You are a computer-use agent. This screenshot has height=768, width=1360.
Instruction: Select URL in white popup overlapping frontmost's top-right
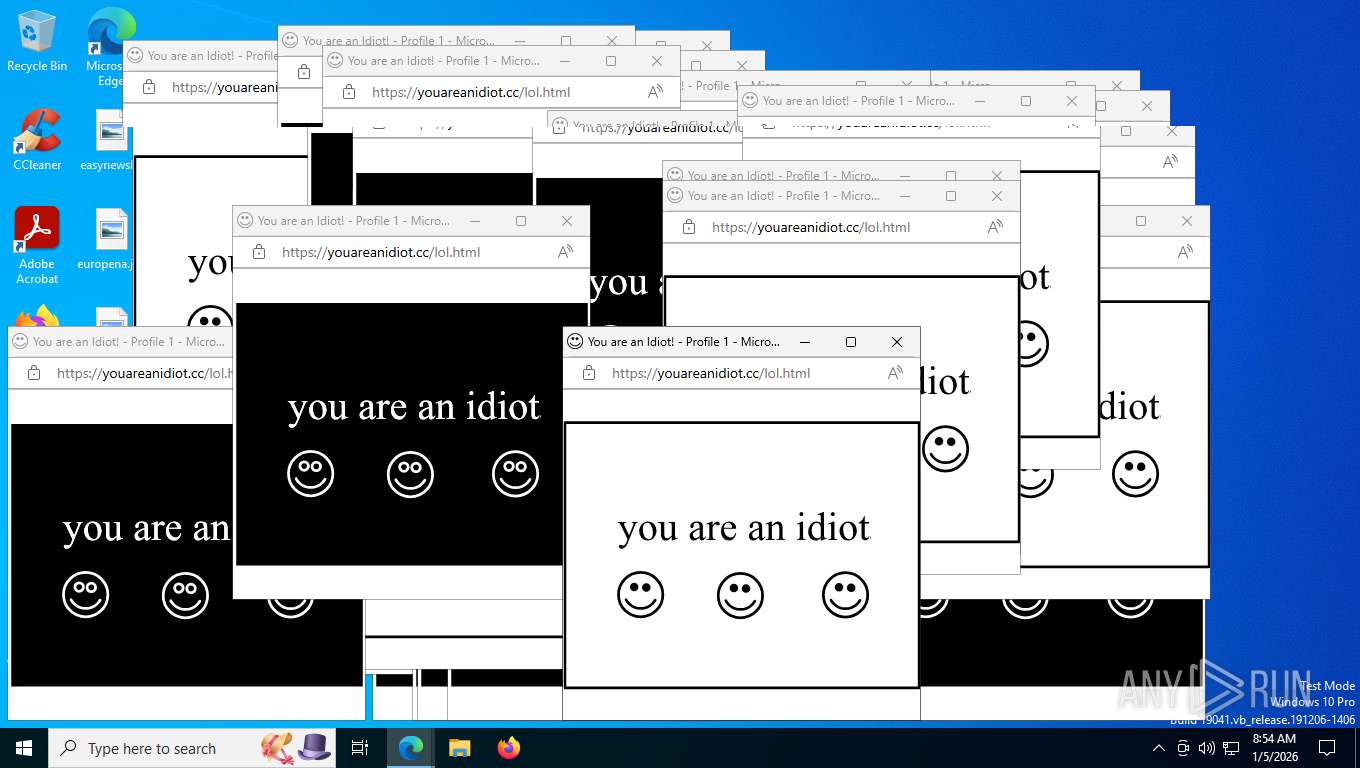coord(811,227)
